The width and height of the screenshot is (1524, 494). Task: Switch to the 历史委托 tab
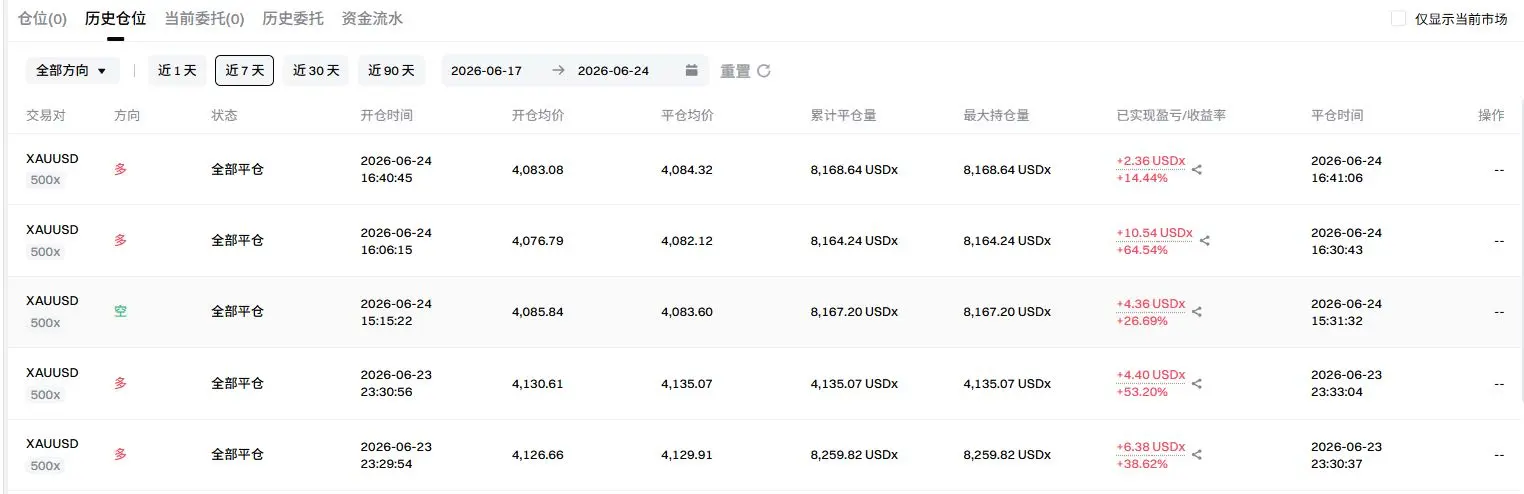(x=293, y=18)
